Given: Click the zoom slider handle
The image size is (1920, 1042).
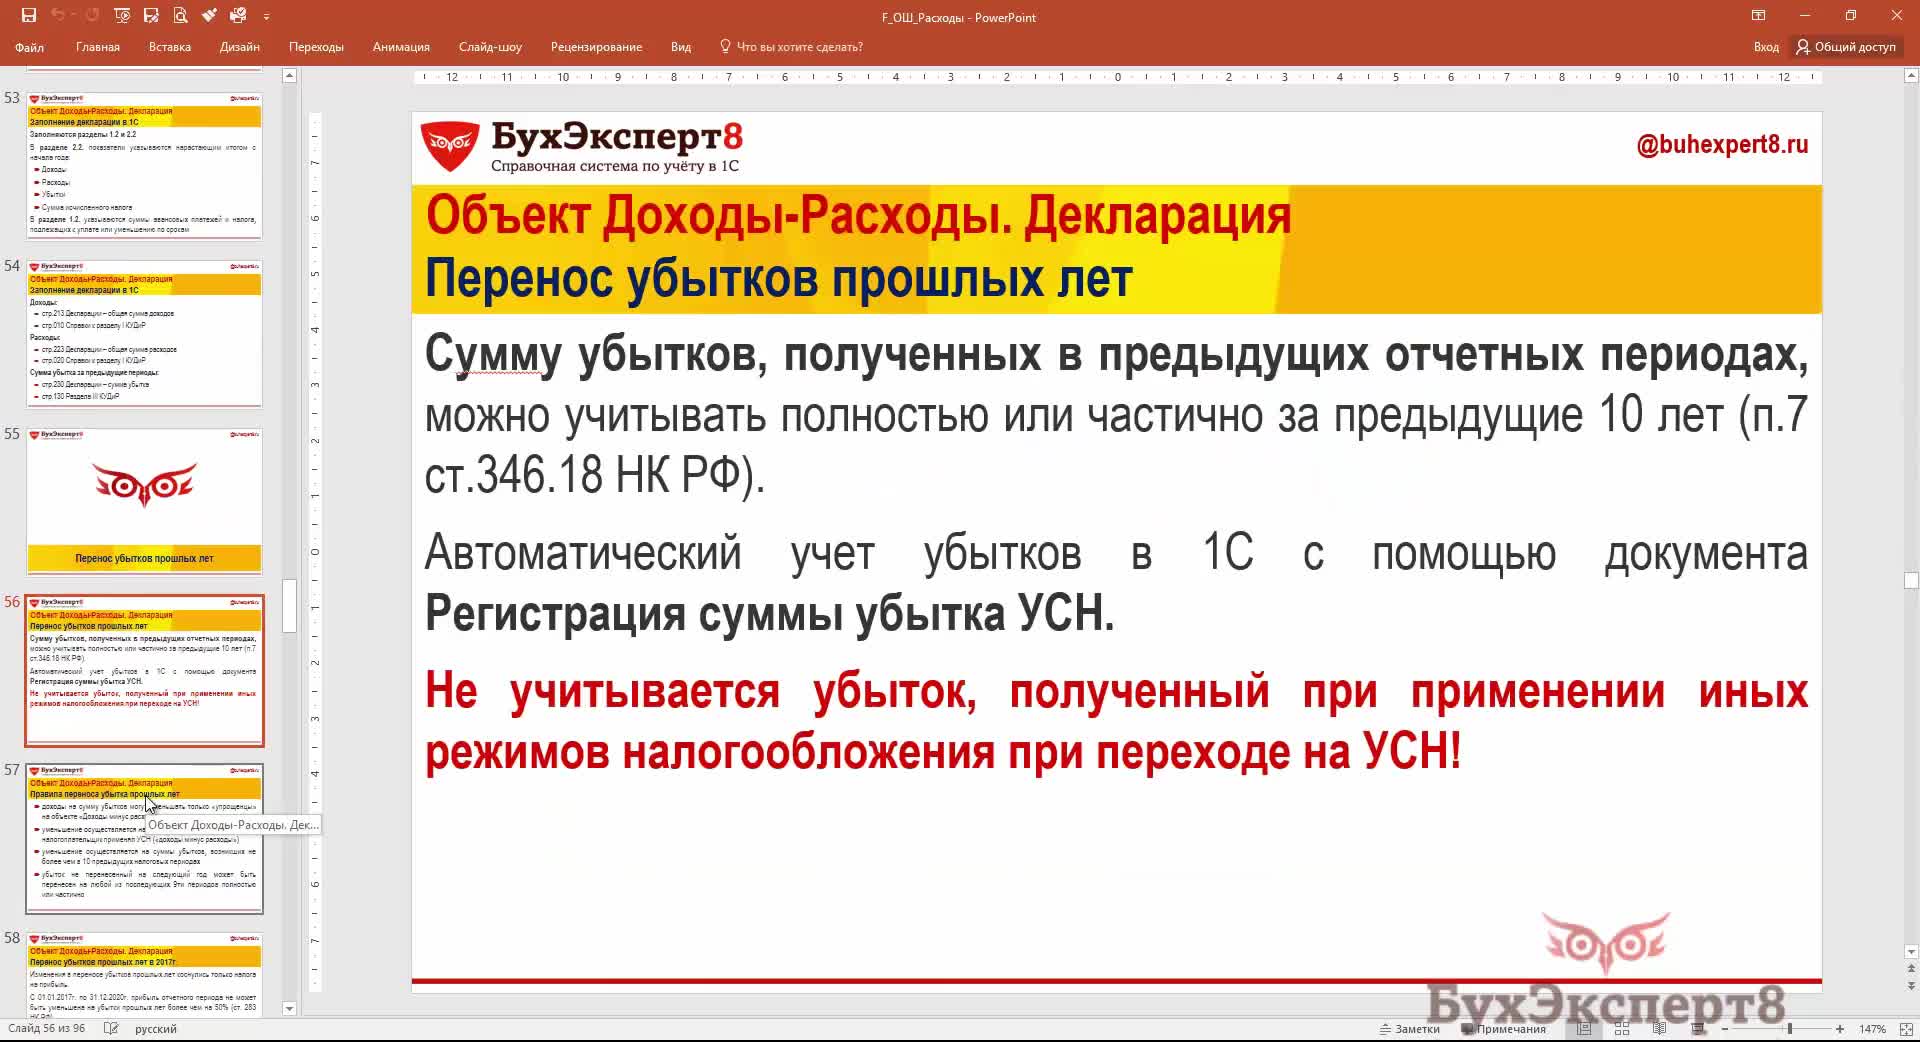Looking at the screenshot, I should coord(1789,1028).
